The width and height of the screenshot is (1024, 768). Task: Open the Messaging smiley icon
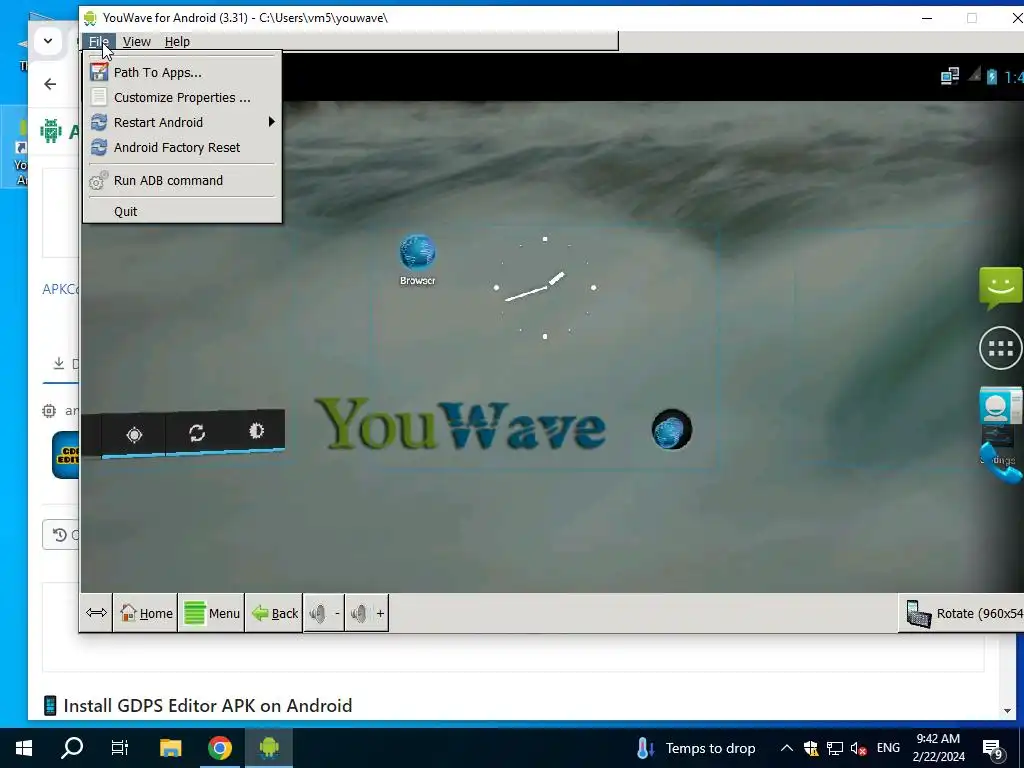pos(1000,287)
